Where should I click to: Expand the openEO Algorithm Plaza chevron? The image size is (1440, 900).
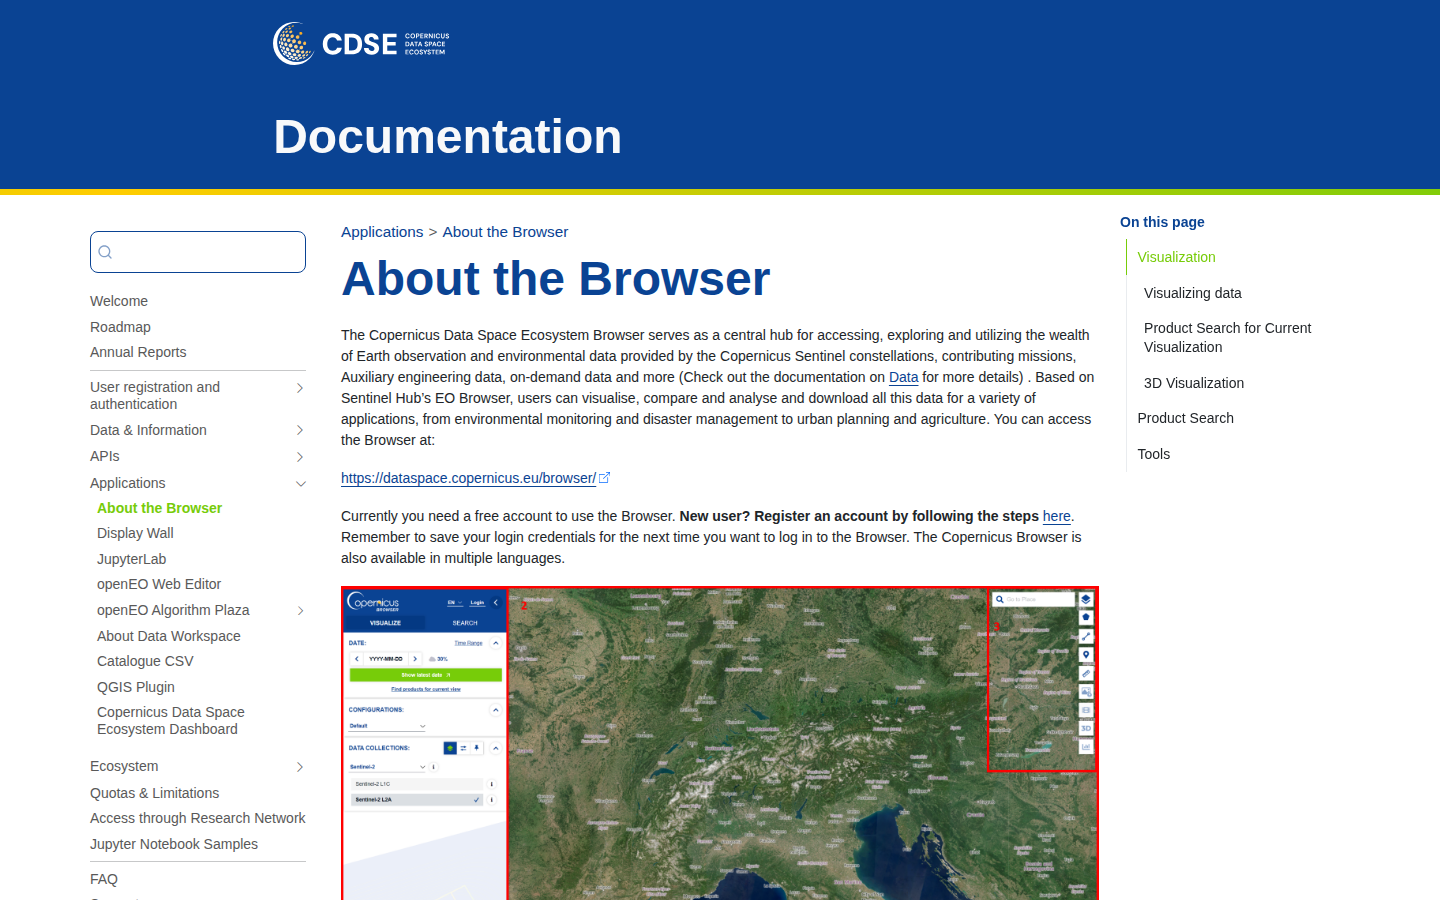299,611
